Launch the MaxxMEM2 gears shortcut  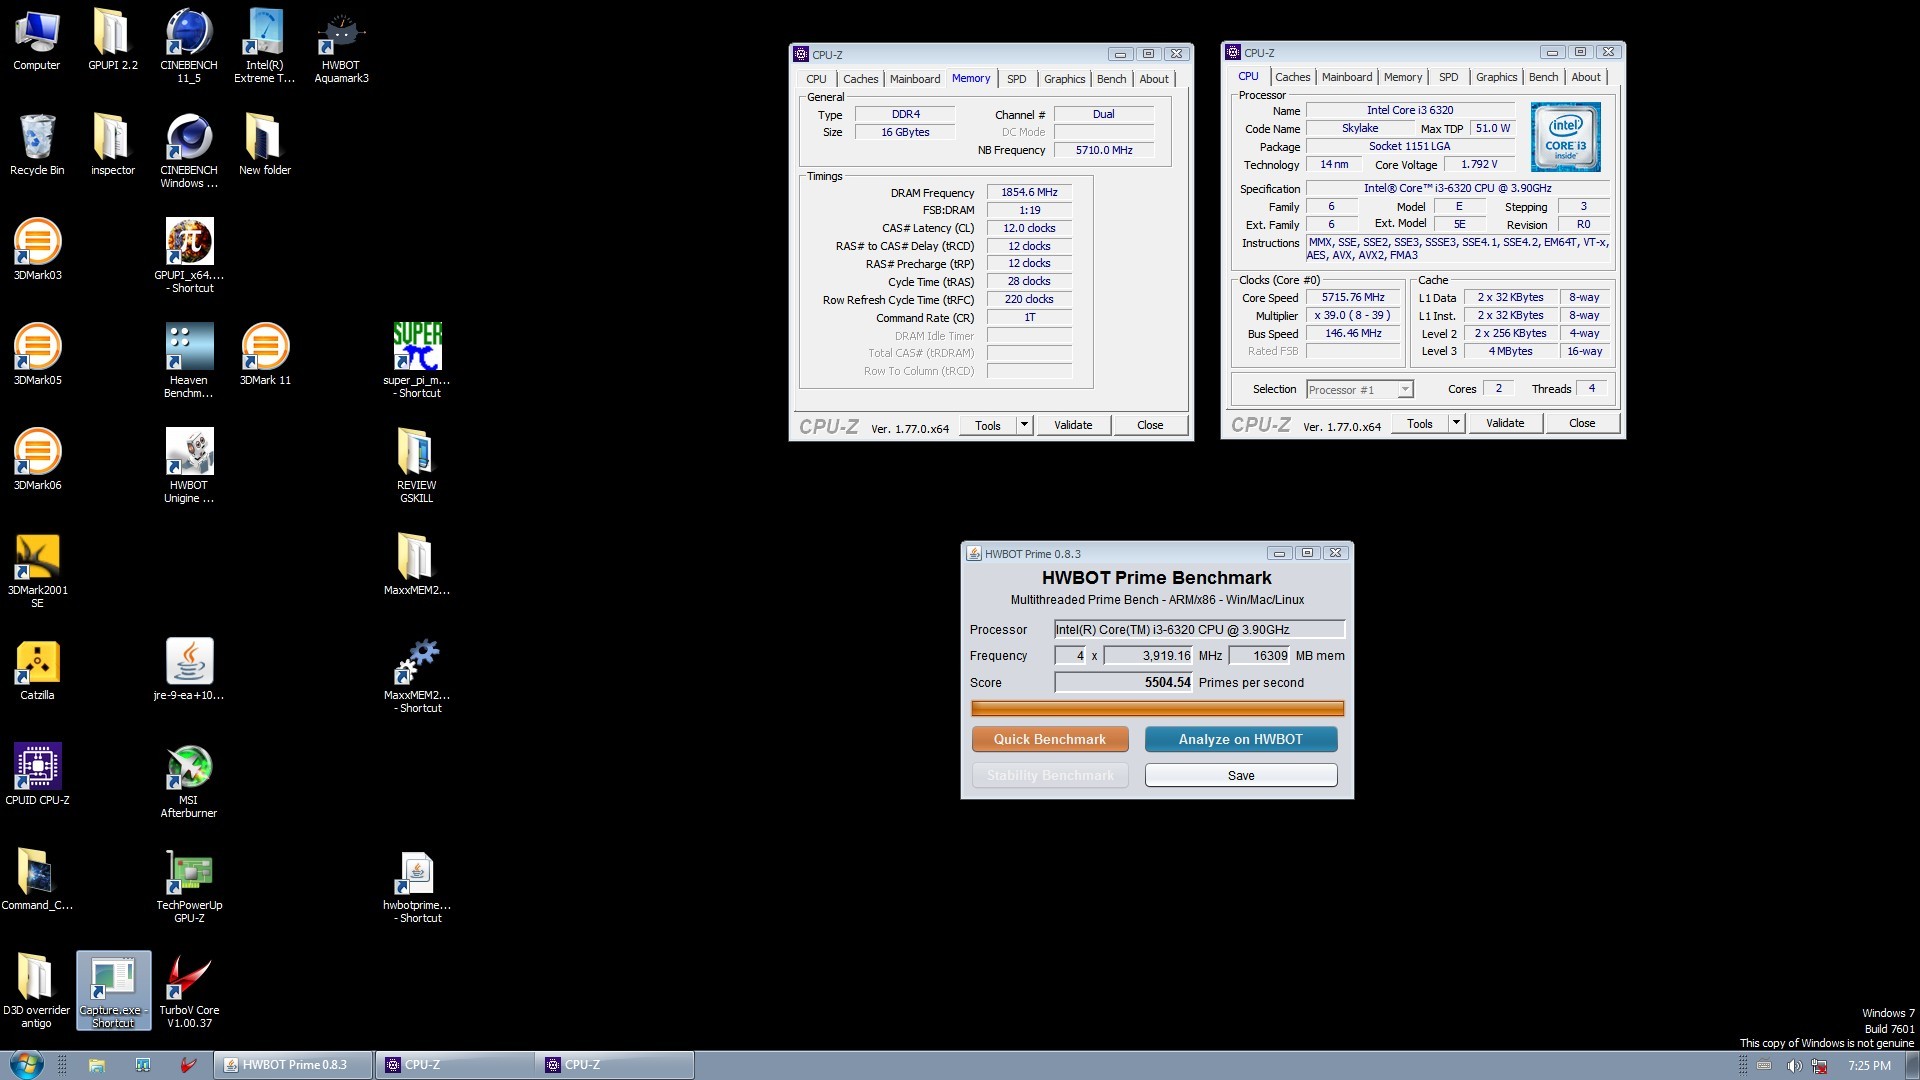(x=417, y=676)
